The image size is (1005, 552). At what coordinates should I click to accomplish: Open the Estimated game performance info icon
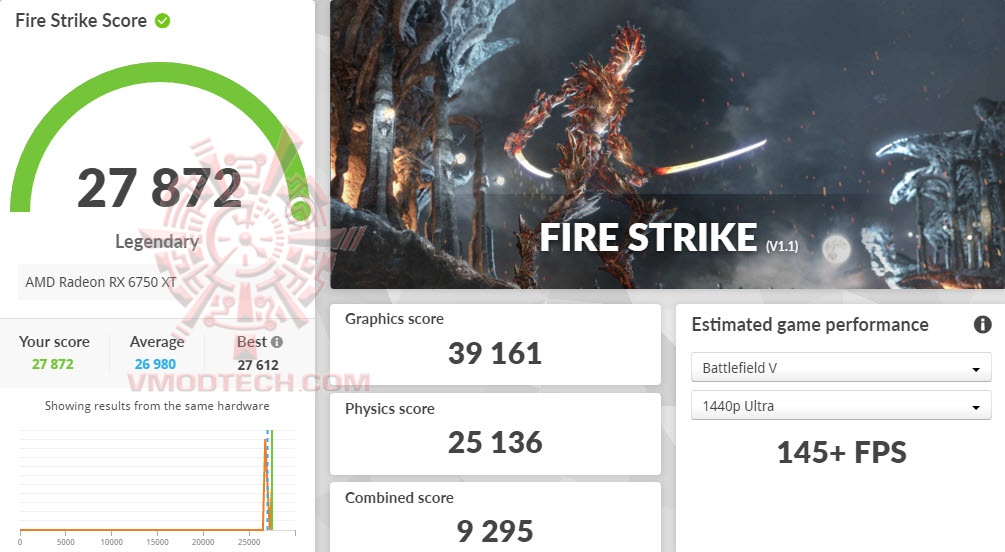(982, 325)
